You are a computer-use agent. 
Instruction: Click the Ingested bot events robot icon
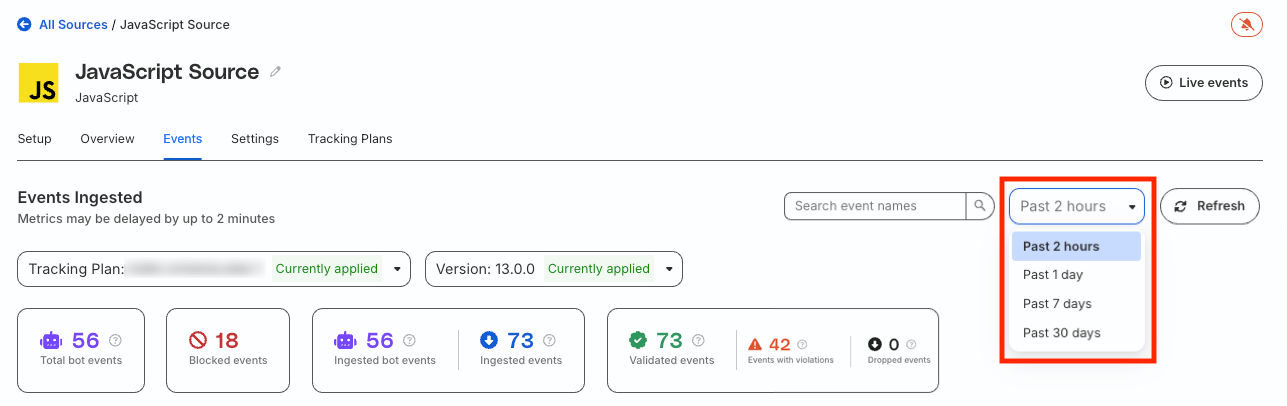(345, 340)
